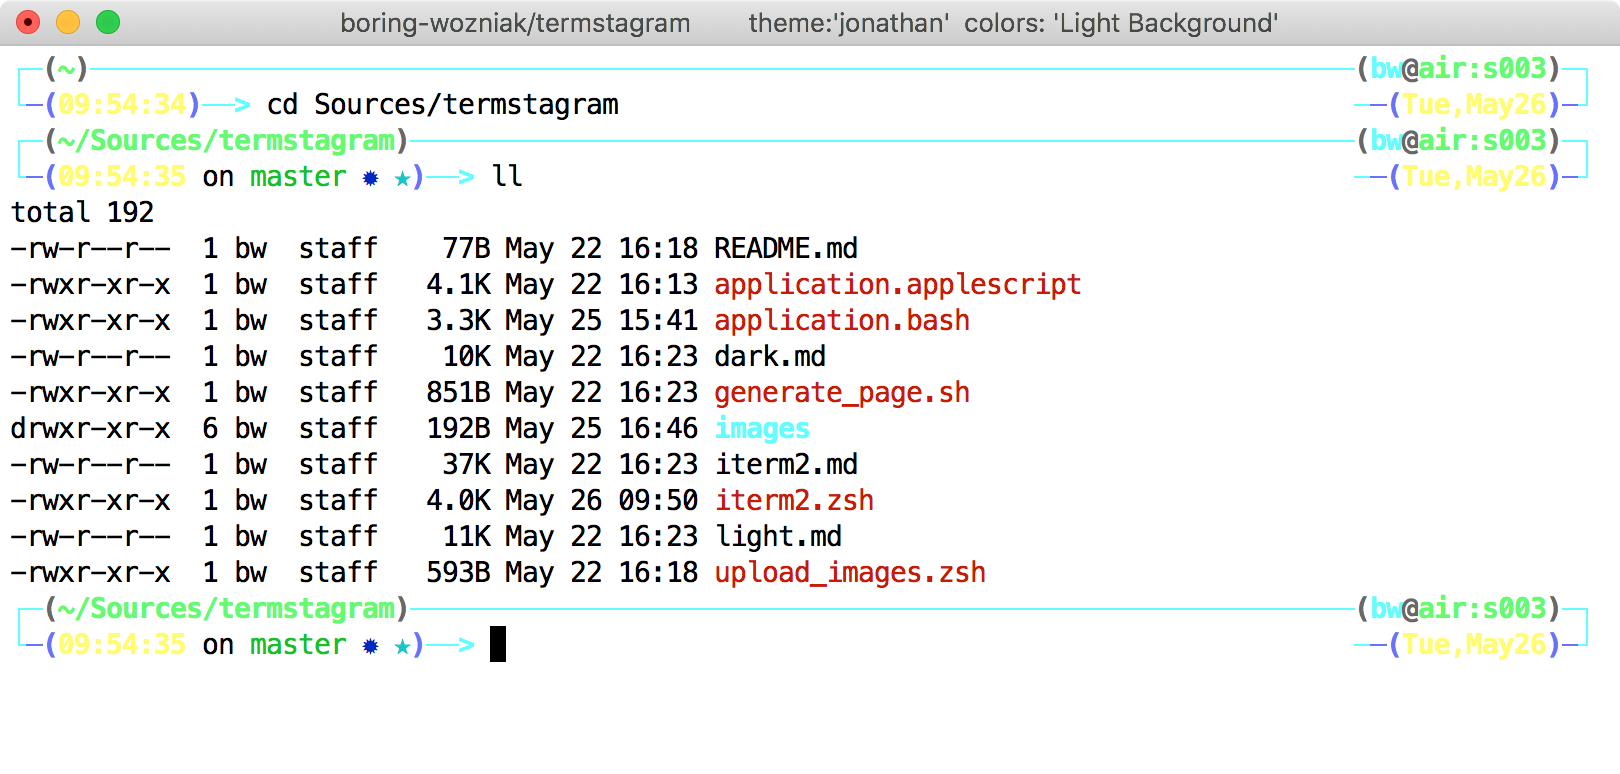Click the window title text boring-wozniak/termstagram
The height and width of the screenshot is (774, 1620).
coord(515,23)
